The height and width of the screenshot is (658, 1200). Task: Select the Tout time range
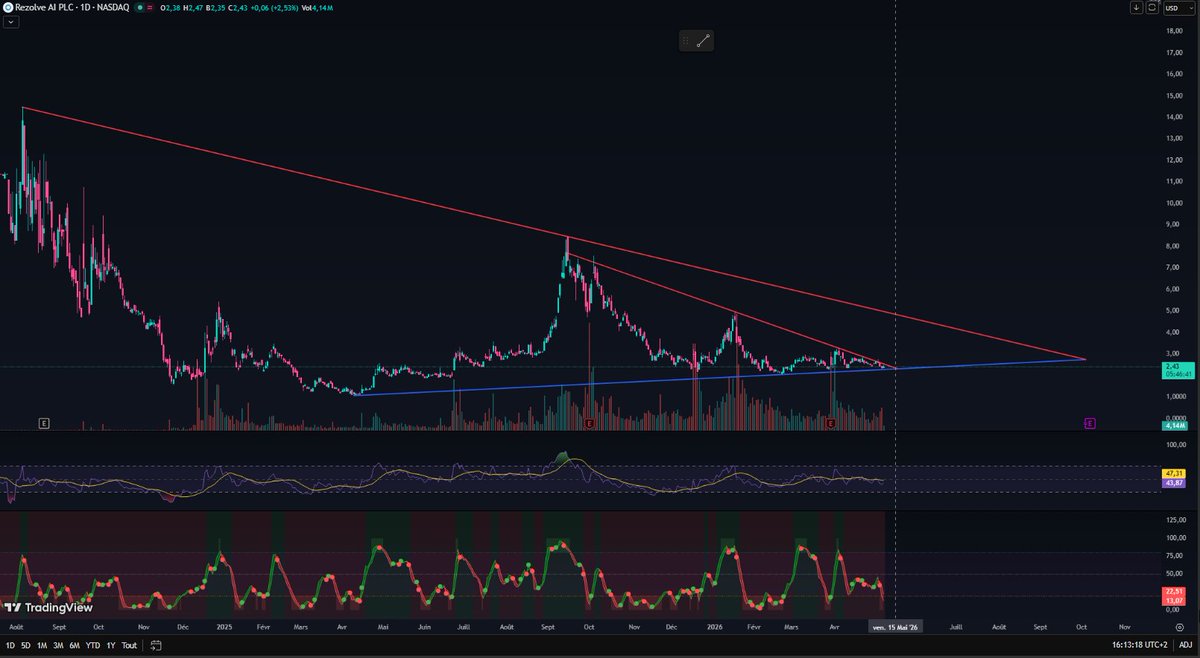129,646
